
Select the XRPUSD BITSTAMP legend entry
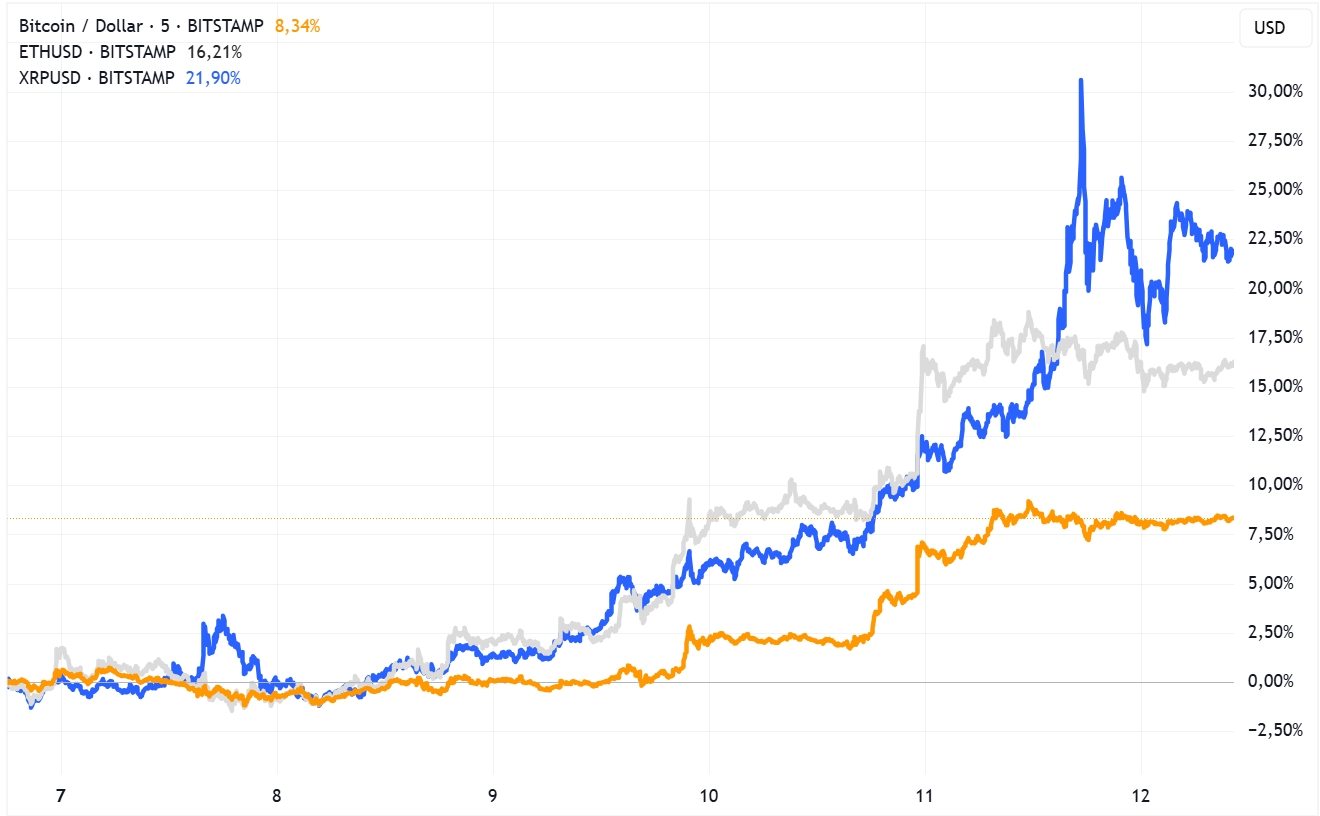97,78
